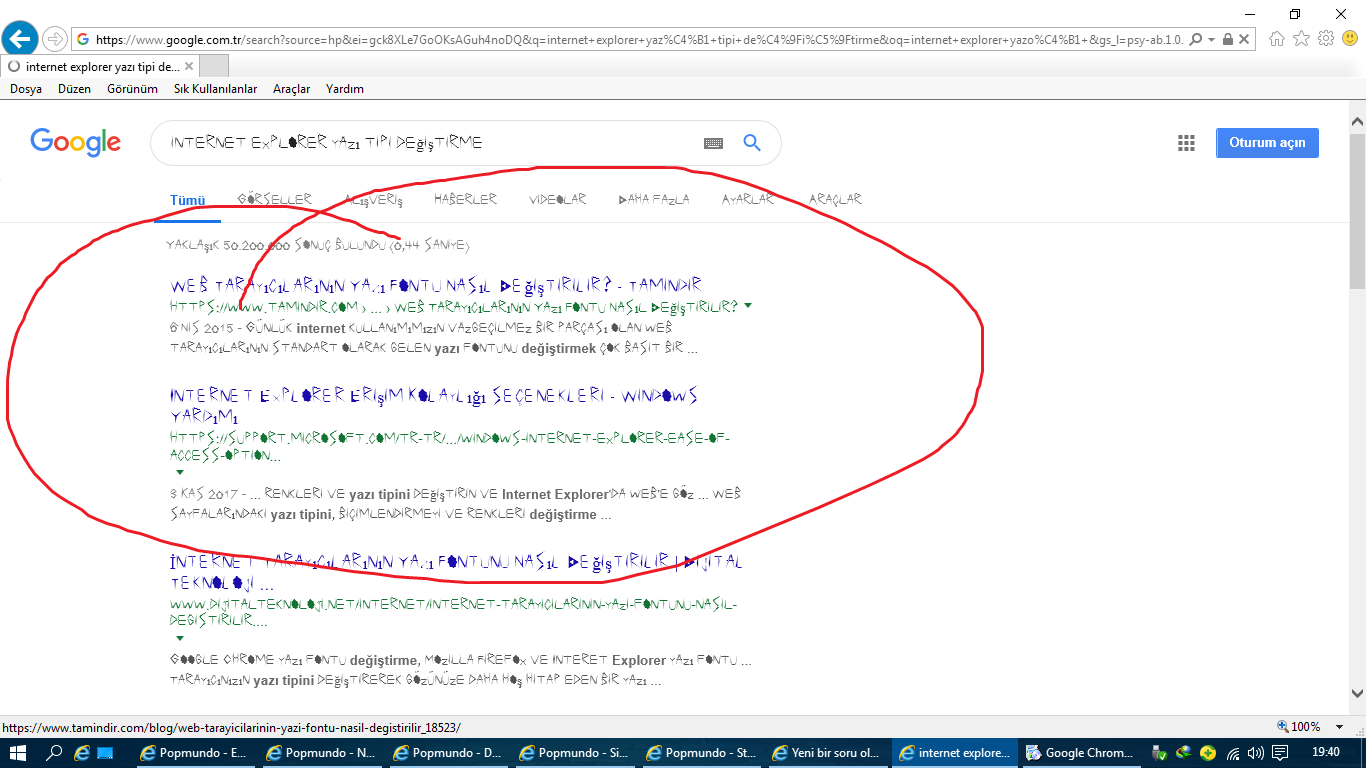Click the network wifi tray icon
Image resolution: width=1366 pixels, height=768 pixels.
tap(1234, 753)
